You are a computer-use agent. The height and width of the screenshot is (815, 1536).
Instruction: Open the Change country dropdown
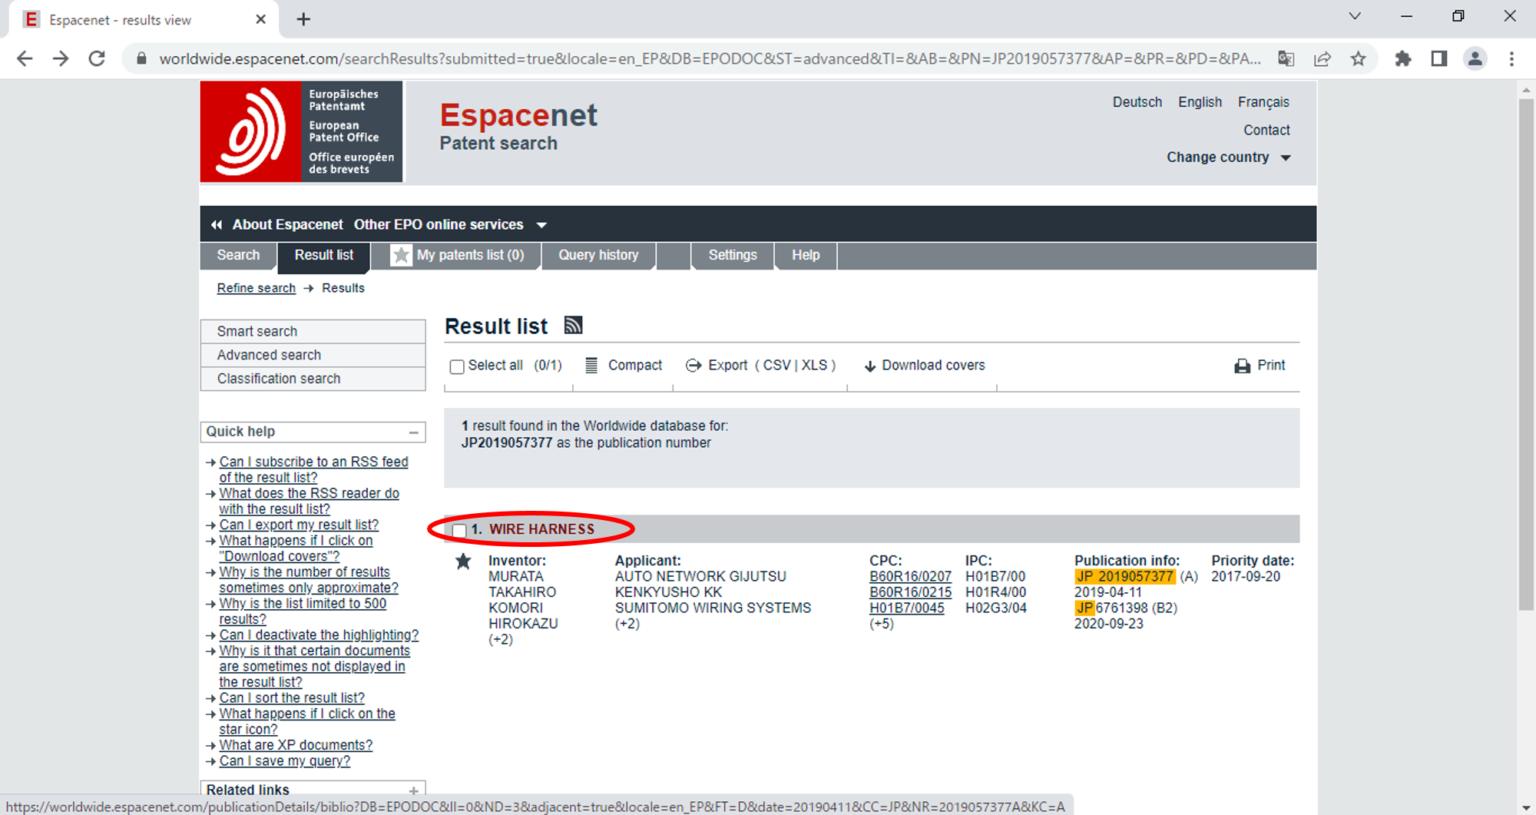point(1228,157)
